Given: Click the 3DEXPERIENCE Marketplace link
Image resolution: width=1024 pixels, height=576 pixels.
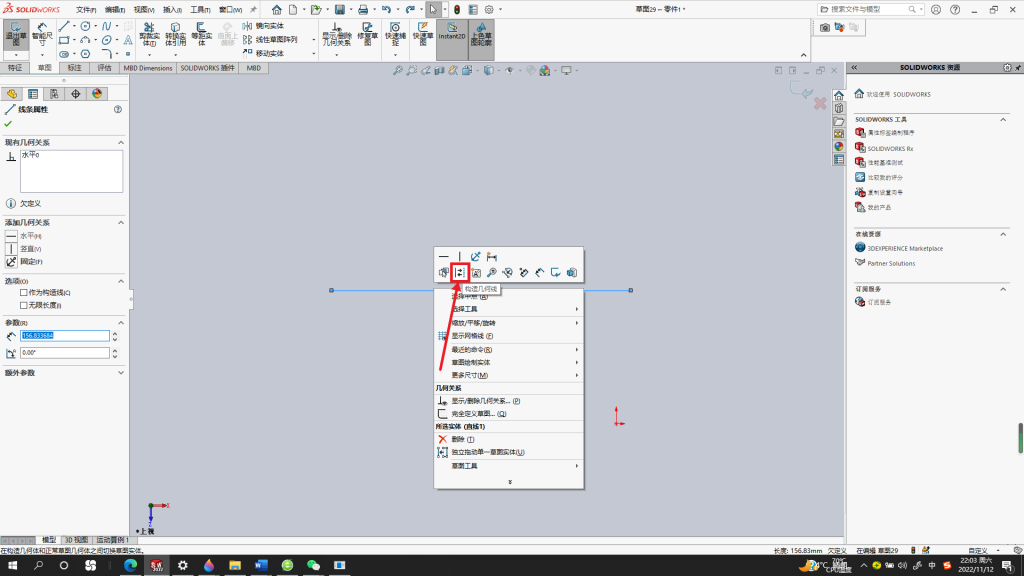Looking at the screenshot, I should coord(904,248).
